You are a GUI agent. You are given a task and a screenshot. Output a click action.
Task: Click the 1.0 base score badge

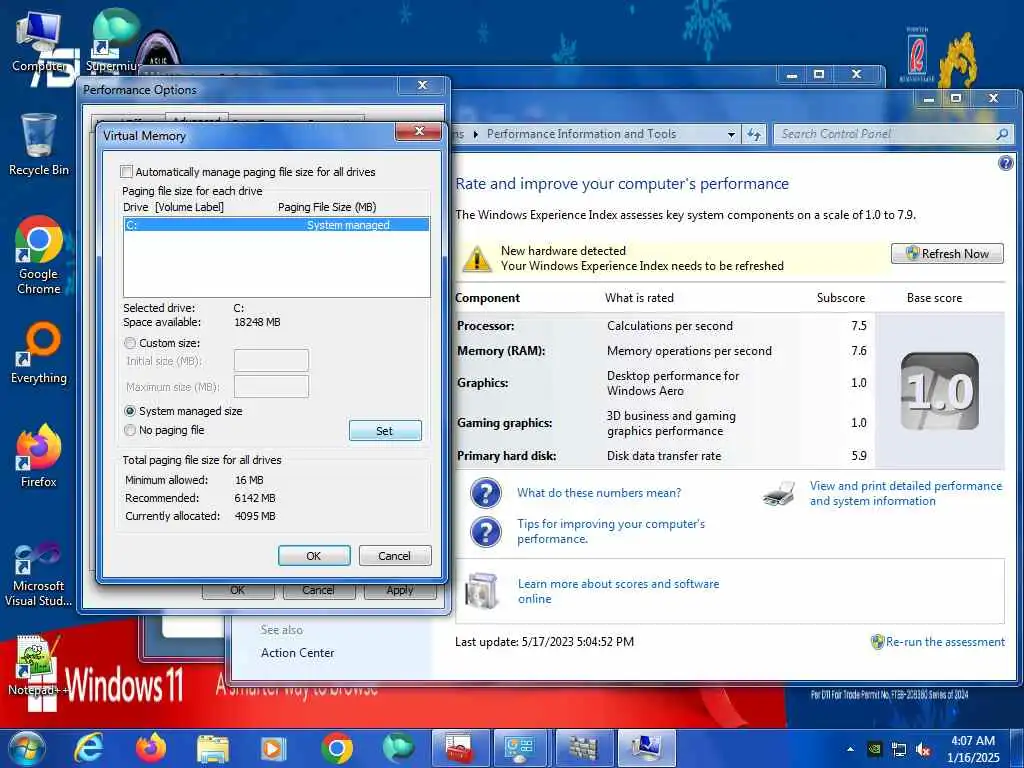(x=939, y=391)
